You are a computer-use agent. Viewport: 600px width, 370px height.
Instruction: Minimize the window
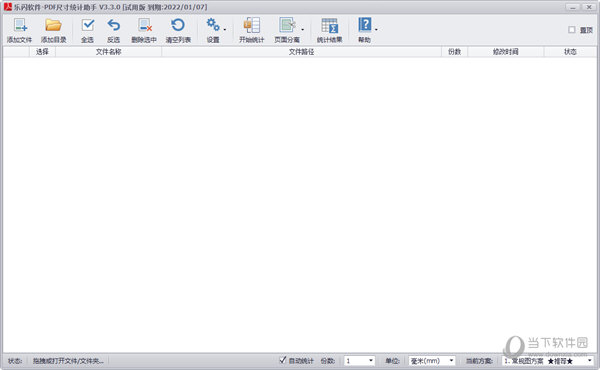pos(573,7)
